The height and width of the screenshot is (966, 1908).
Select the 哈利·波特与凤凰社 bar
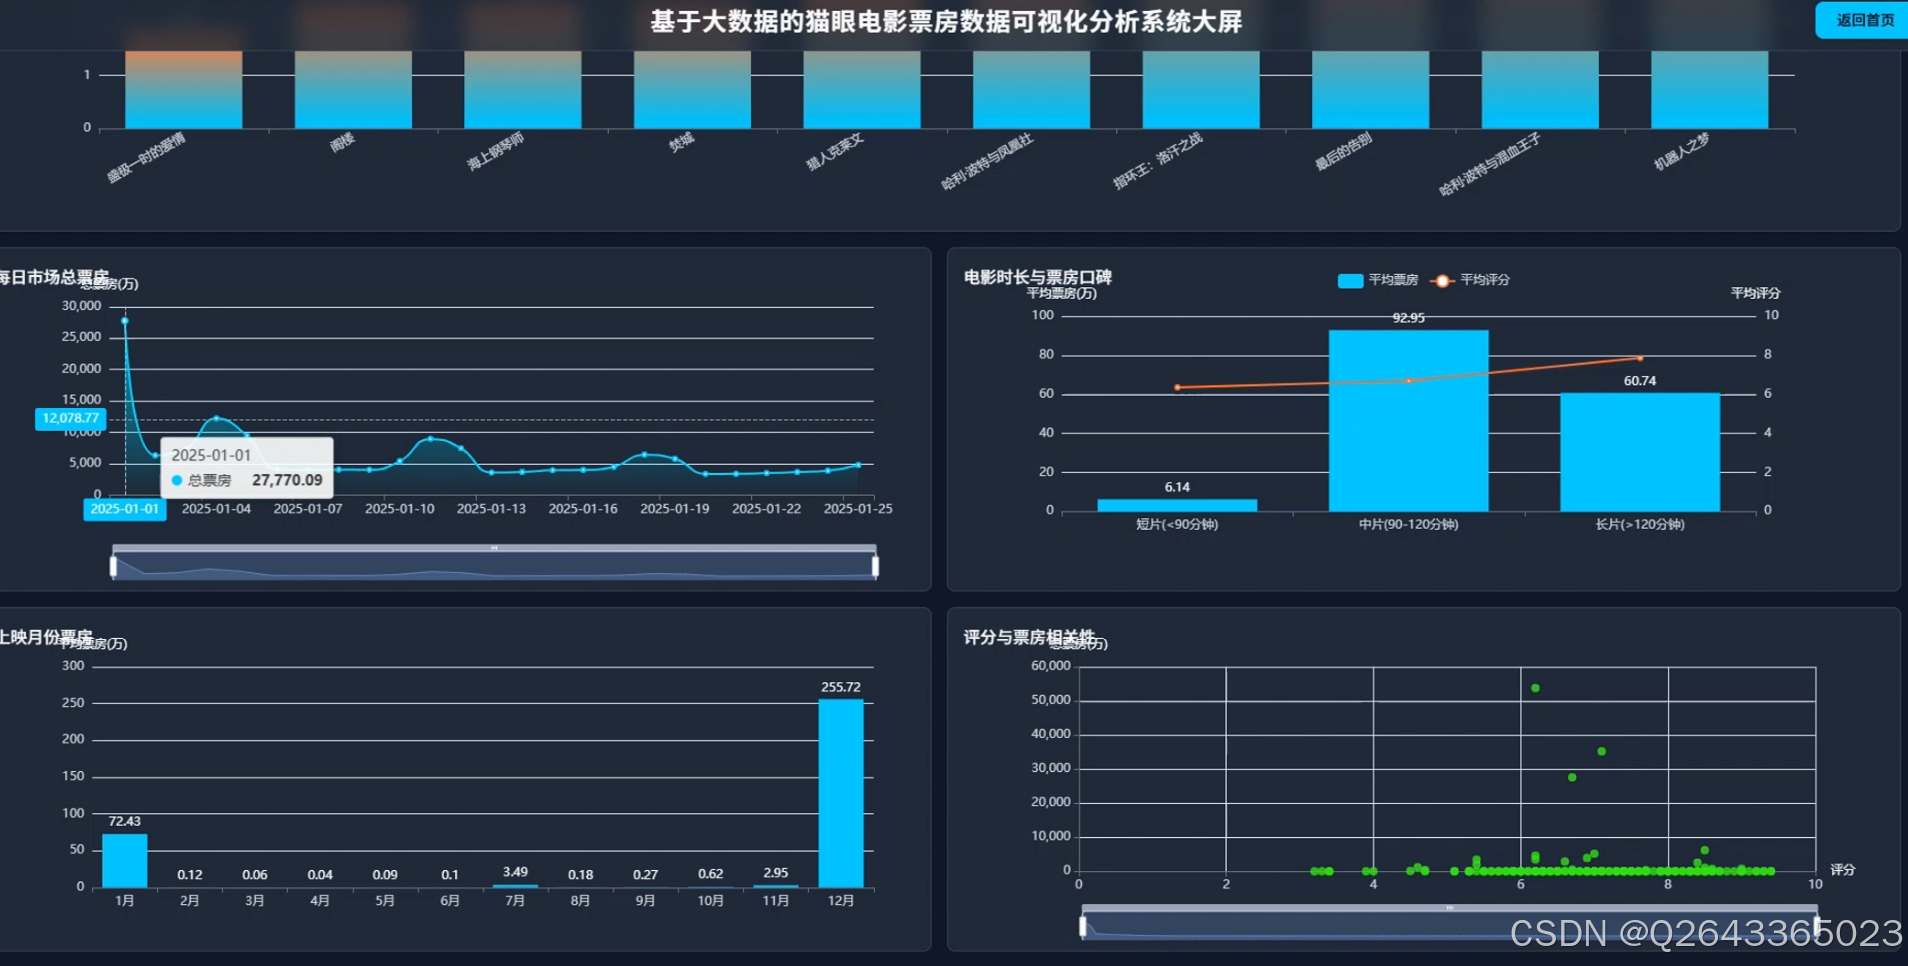1031,89
